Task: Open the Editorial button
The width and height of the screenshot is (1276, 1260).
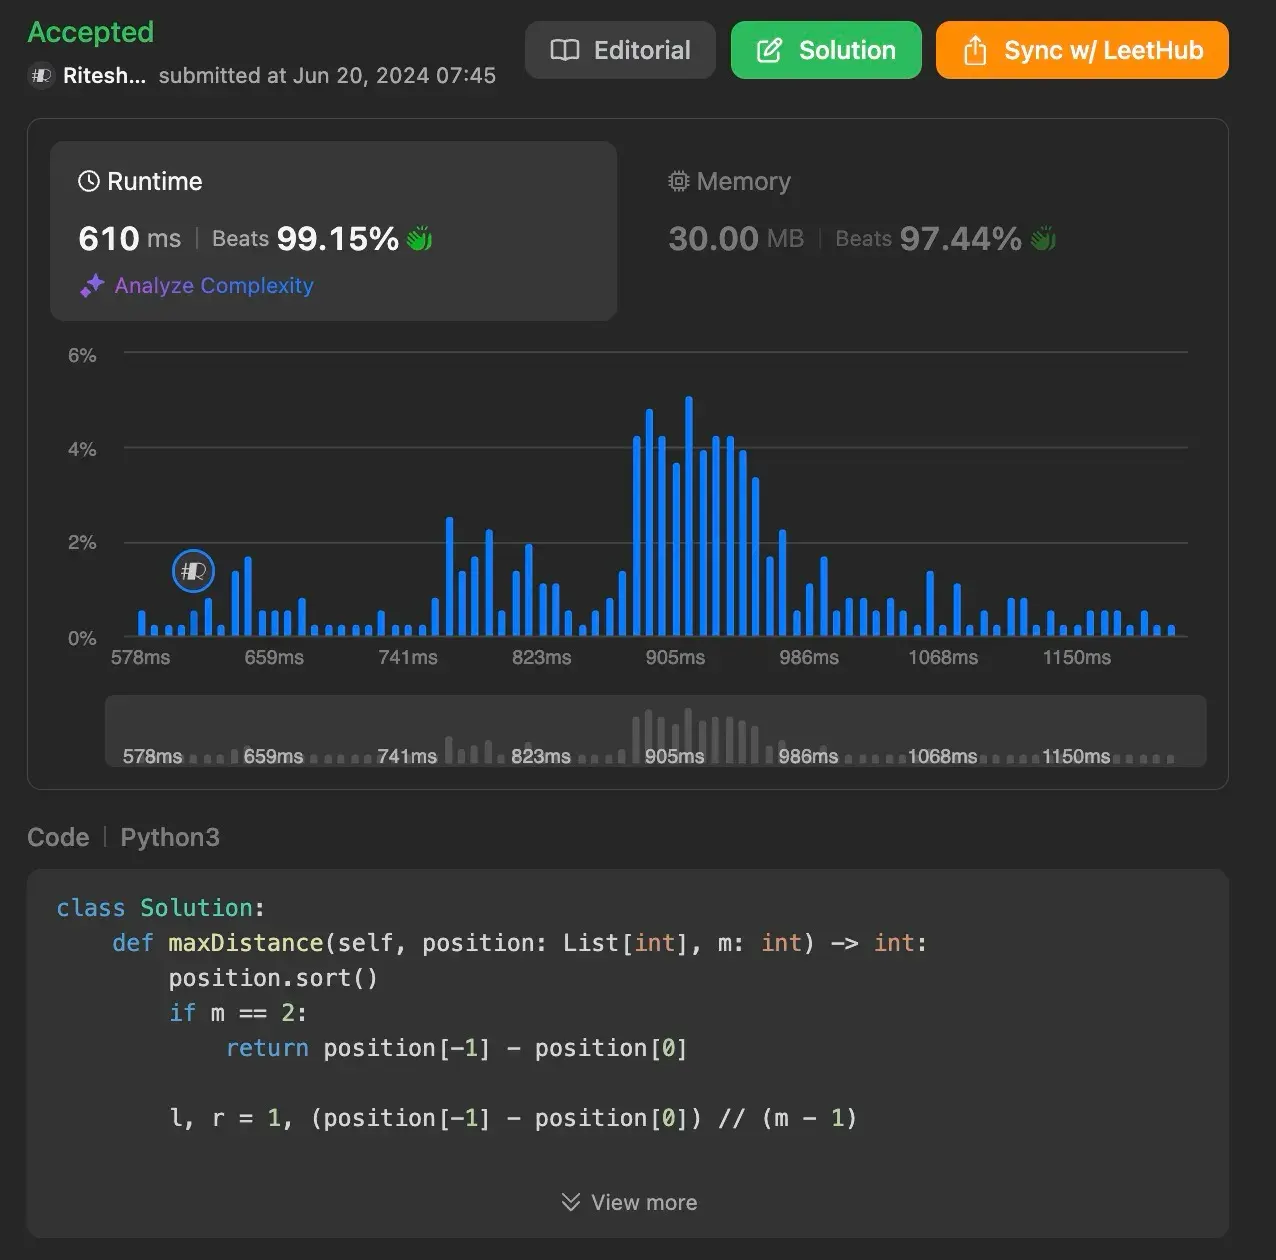Action: (620, 50)
